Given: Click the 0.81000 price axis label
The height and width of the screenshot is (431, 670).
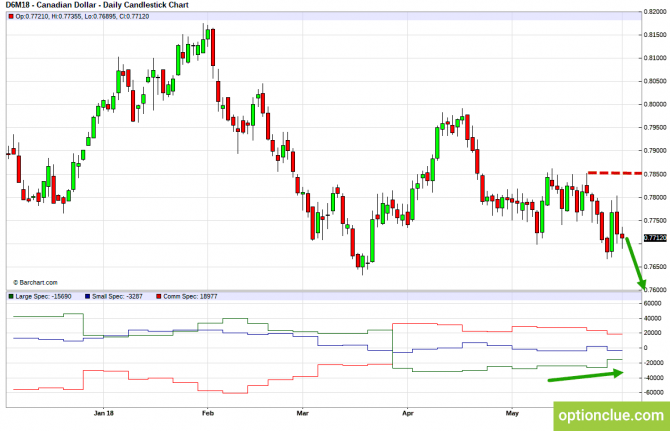Looking at the screenshot, I should click(655, 58).
